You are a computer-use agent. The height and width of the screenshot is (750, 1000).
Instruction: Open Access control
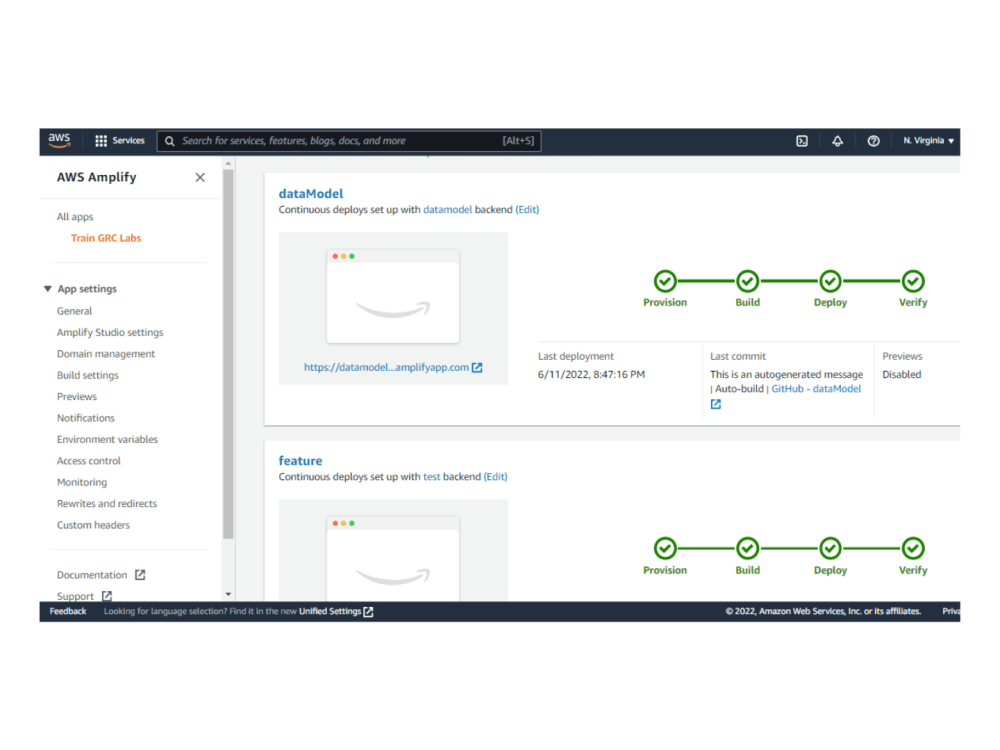click(x=89, y=460)
